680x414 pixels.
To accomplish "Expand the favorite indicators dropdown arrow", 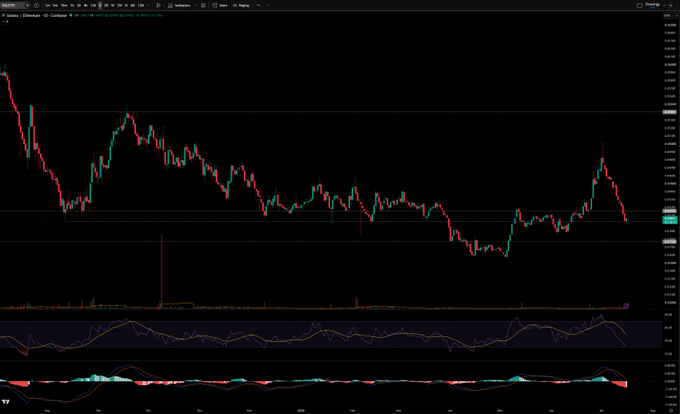I will point(196,5).
